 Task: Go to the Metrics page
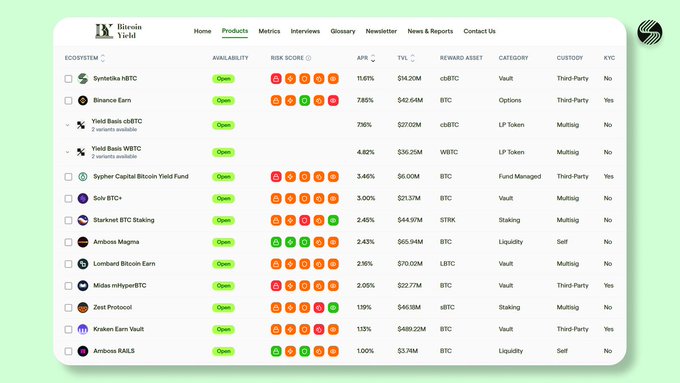[269, 31]
